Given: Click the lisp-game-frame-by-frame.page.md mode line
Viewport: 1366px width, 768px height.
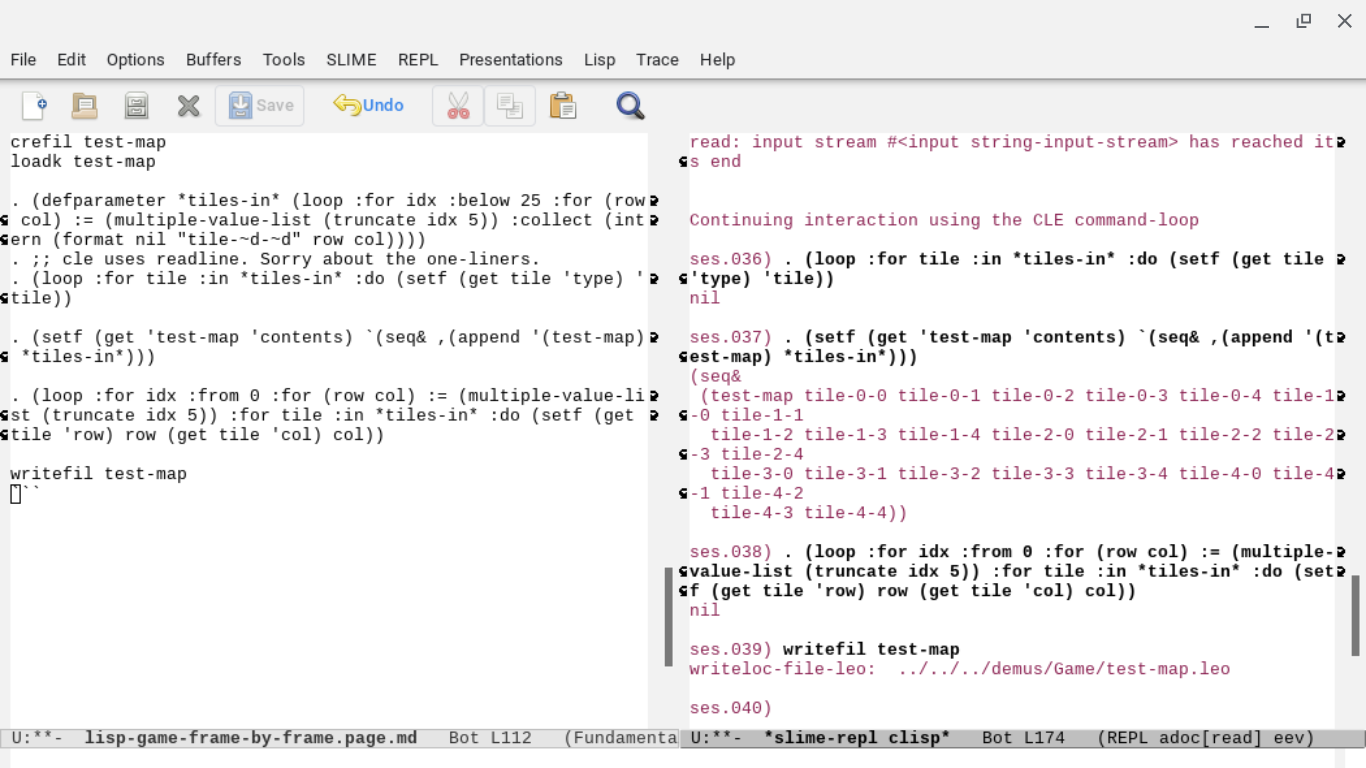Looking at the screenshot, I should coord(250,738).
